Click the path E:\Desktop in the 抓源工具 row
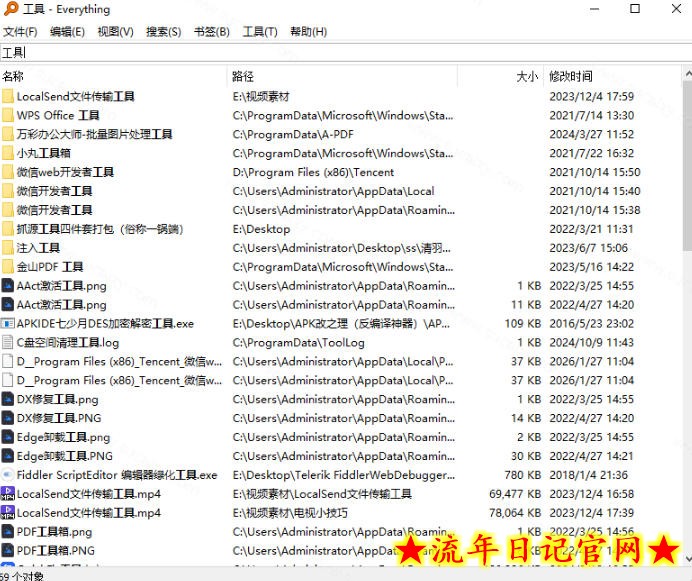The height and width of the screenshot is (581, 692). coord(261,229)
